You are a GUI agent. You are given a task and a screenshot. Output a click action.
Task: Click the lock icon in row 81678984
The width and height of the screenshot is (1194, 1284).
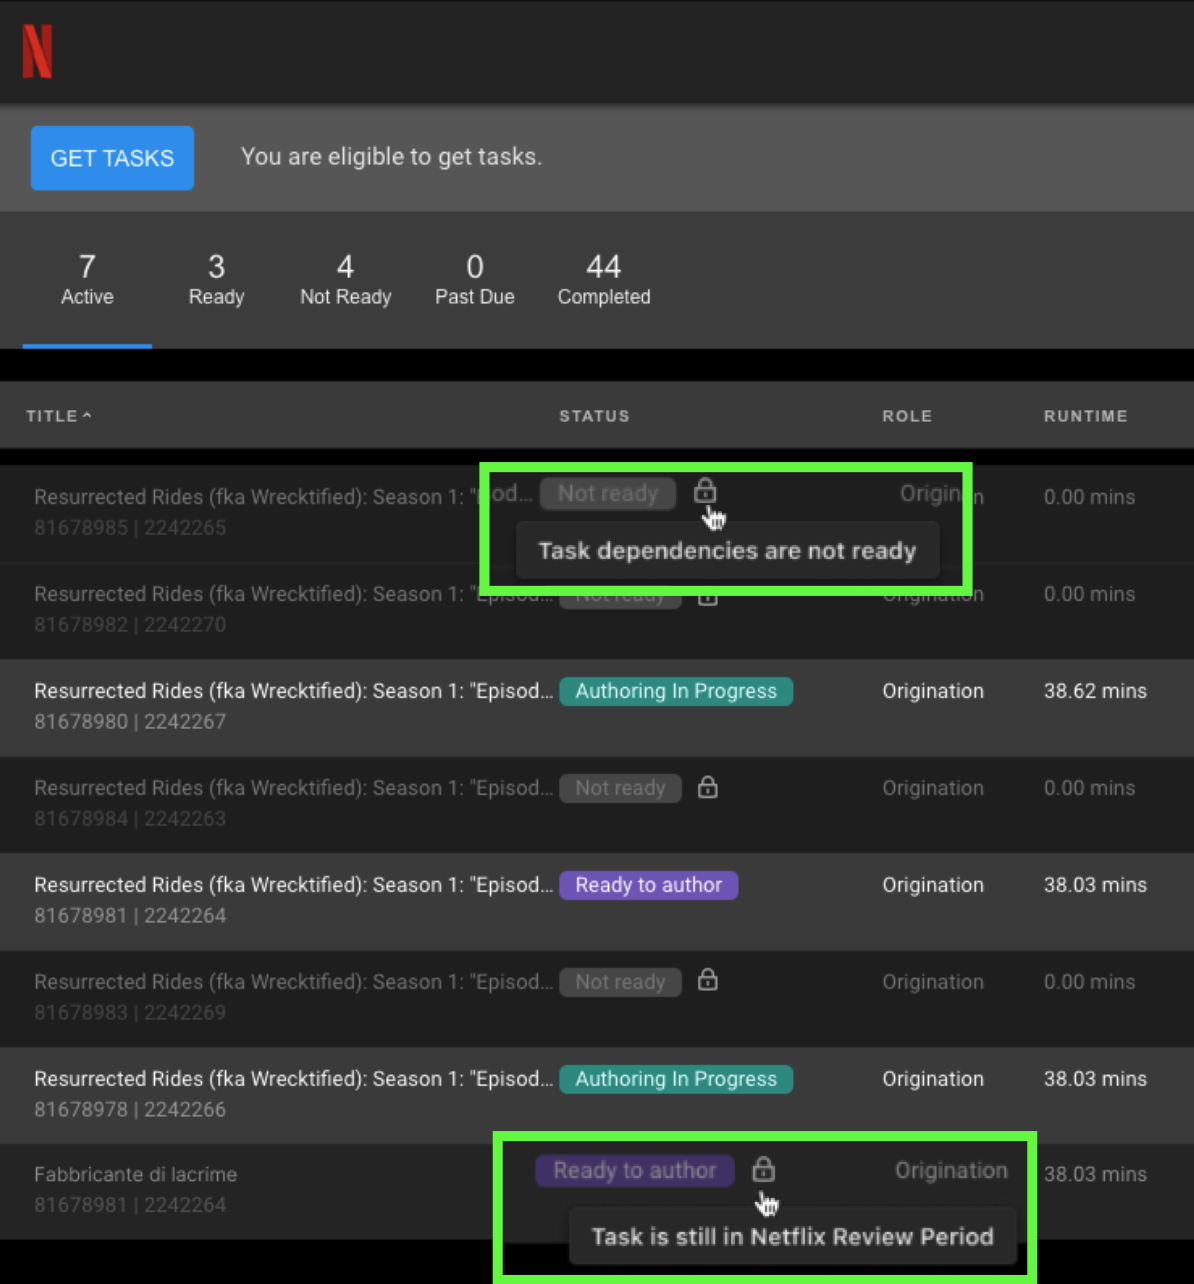(708, 787)
